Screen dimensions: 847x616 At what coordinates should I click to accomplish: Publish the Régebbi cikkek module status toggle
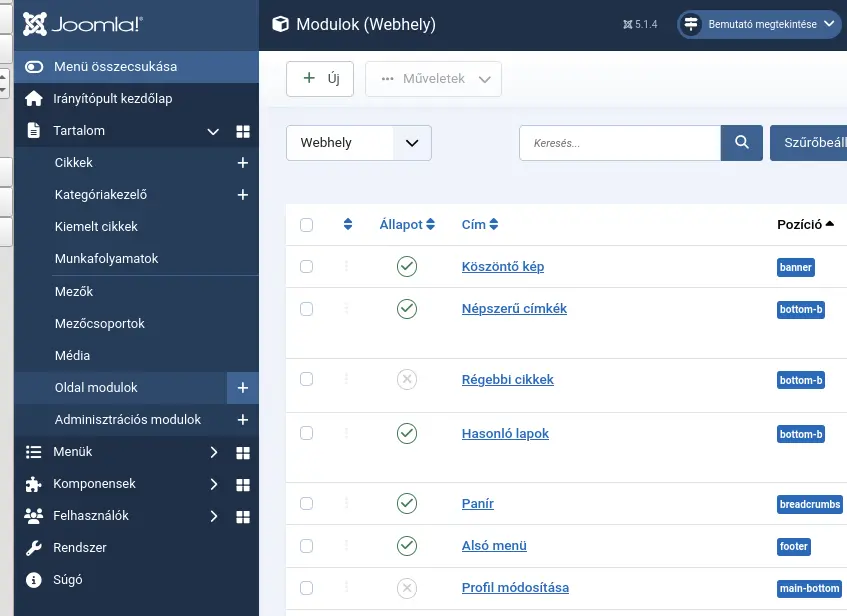(x=407, y=379)
